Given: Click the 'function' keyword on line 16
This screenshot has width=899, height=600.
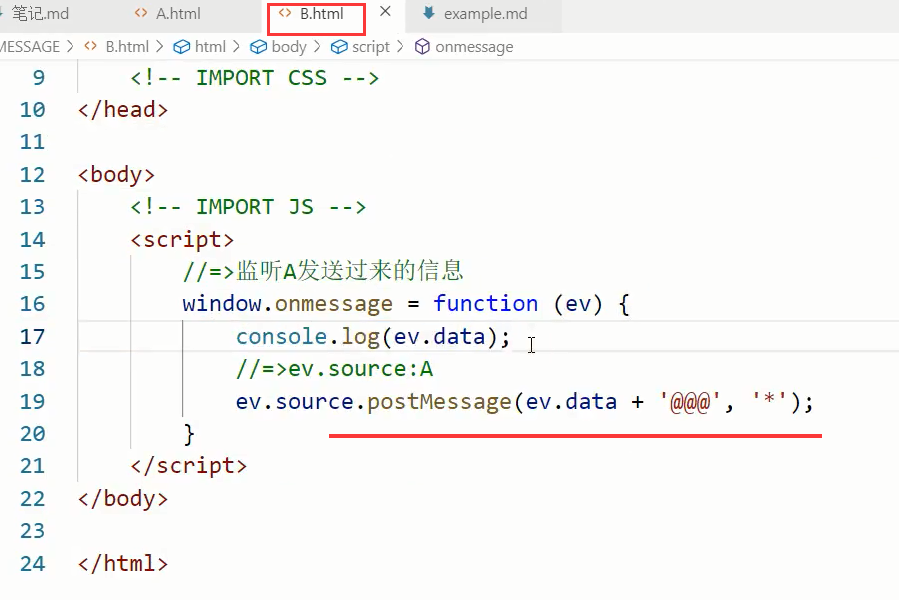Looking at the screenshot, I should [x=486, y=303].
